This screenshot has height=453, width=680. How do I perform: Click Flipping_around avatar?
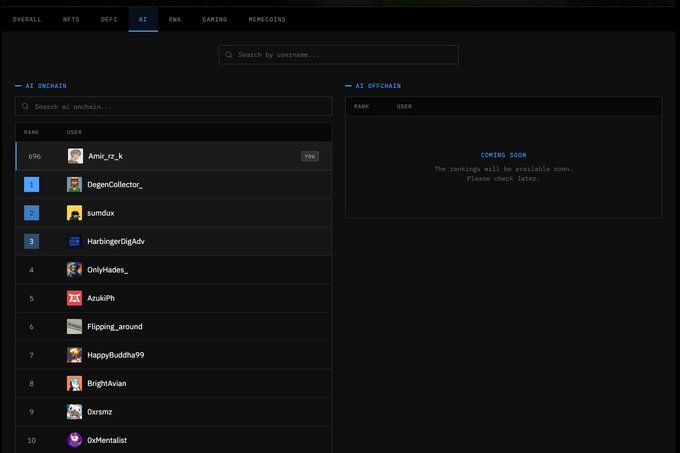click(75, 326)
